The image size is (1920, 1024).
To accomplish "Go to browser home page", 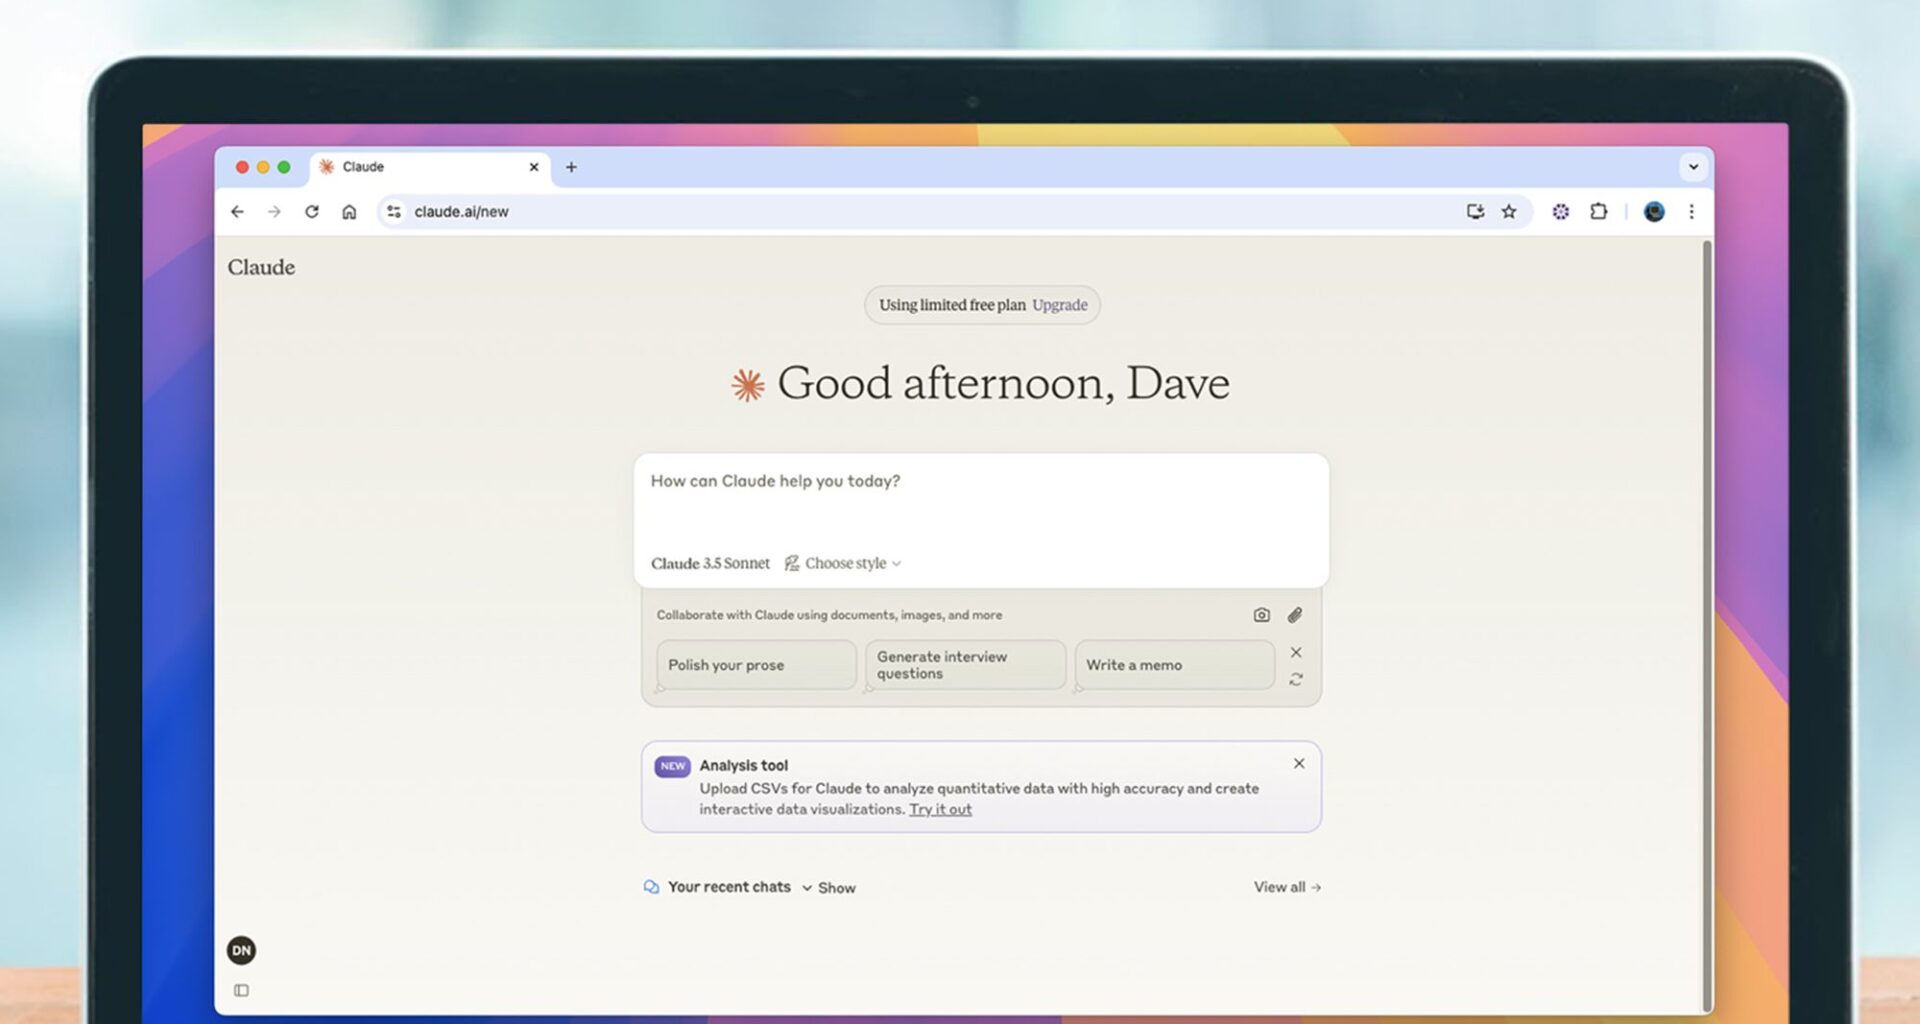I will coord(349,211).
